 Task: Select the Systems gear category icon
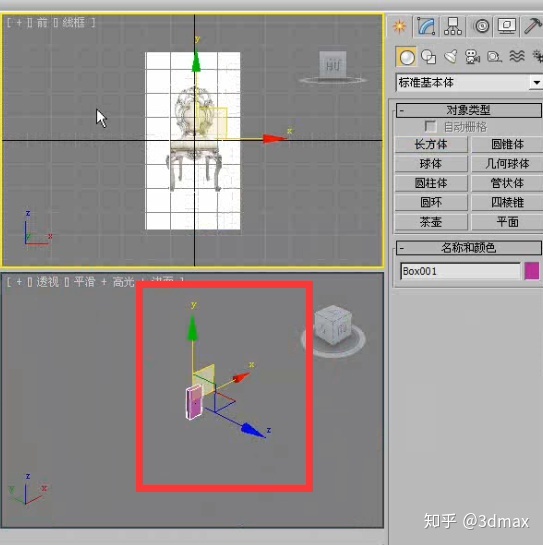click(x=537, y=56)
